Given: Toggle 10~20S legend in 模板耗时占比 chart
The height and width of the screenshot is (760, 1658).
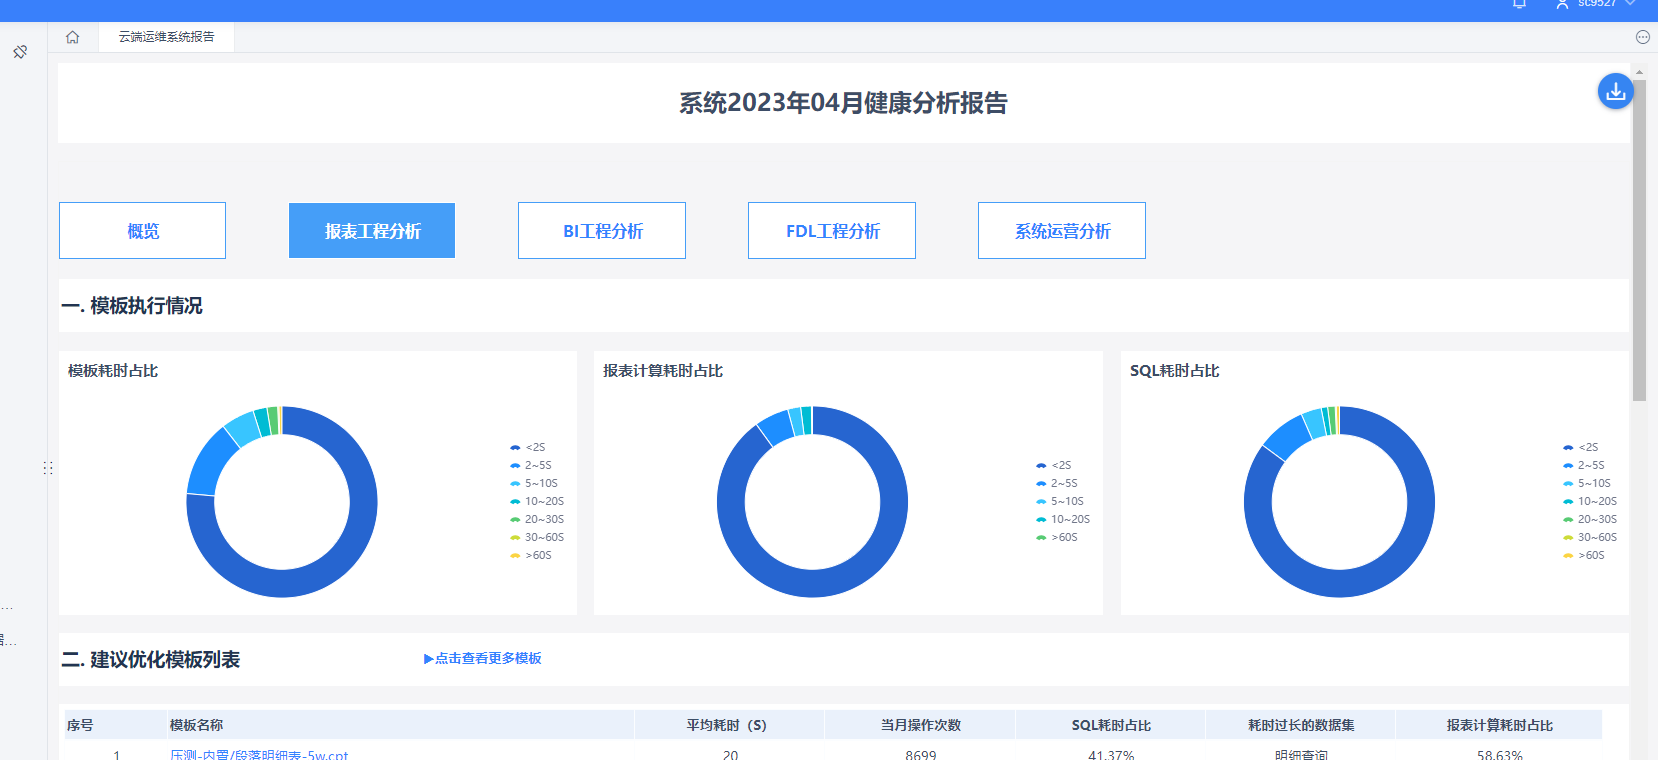Looking at the screenshot, I should [x=537, y=501].
